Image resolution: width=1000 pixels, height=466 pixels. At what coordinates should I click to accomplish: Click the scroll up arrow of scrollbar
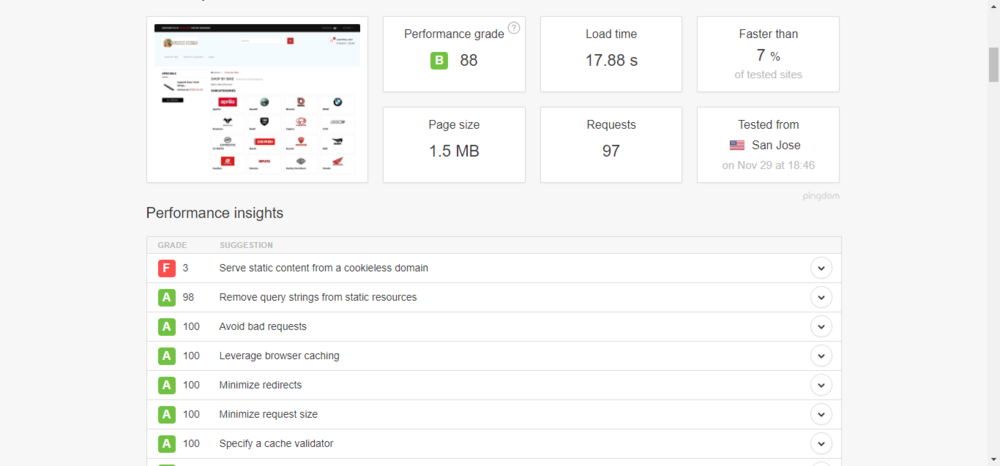[x=994, y=4]
